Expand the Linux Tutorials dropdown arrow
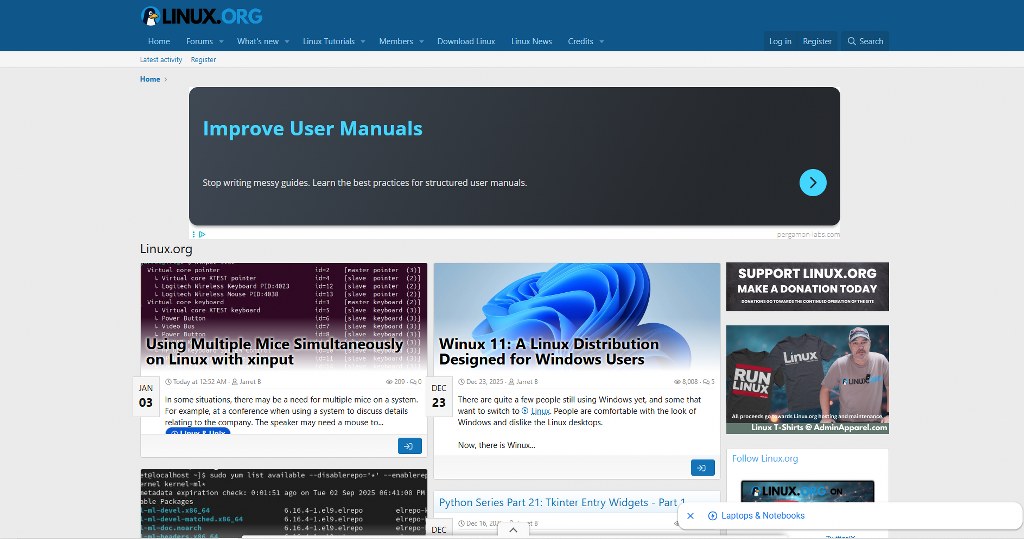 (x=363, y=42)
